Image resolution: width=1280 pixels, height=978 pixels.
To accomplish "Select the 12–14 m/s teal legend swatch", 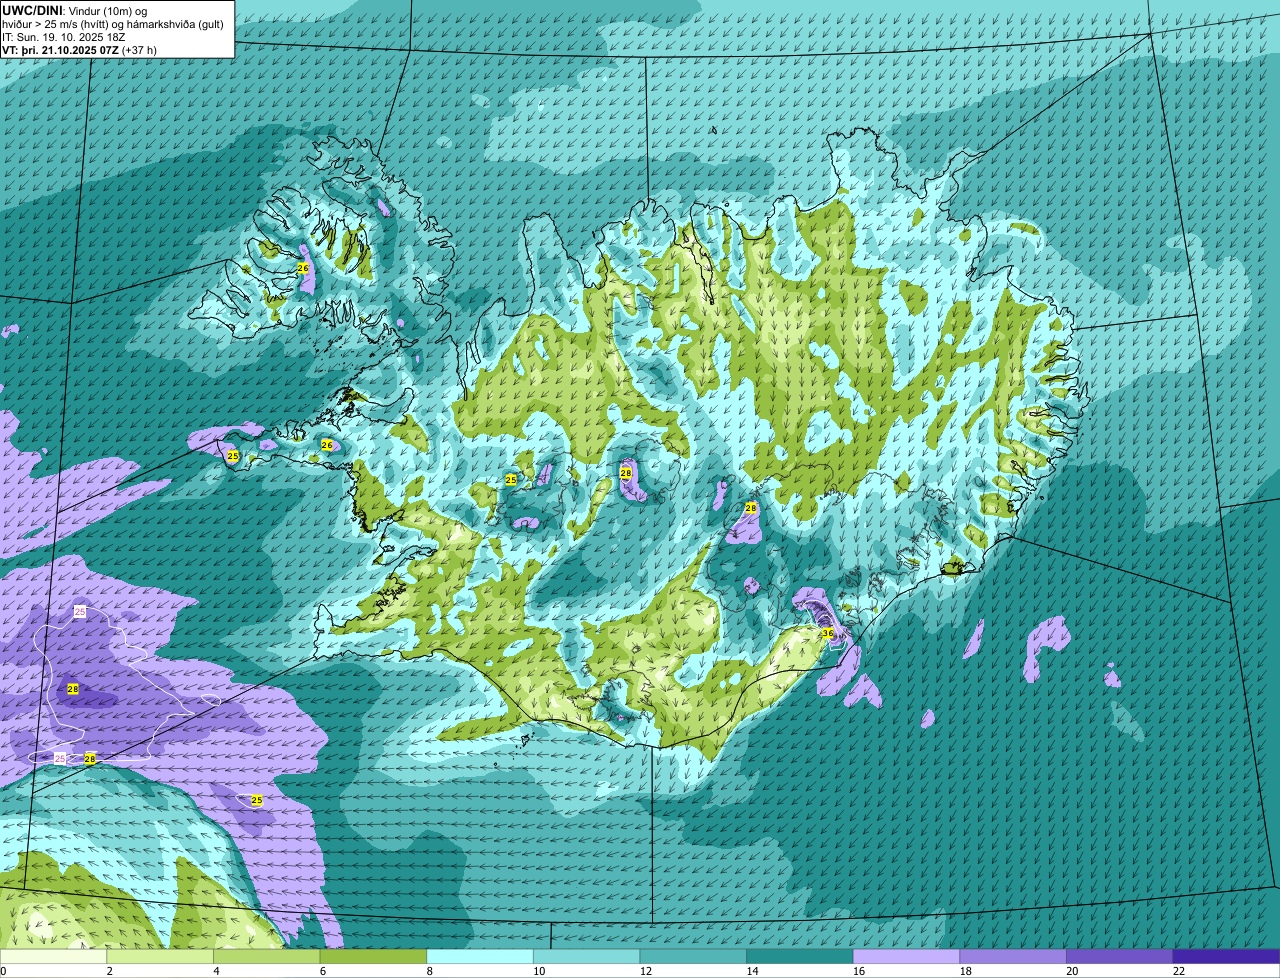I will coord(693,956).
